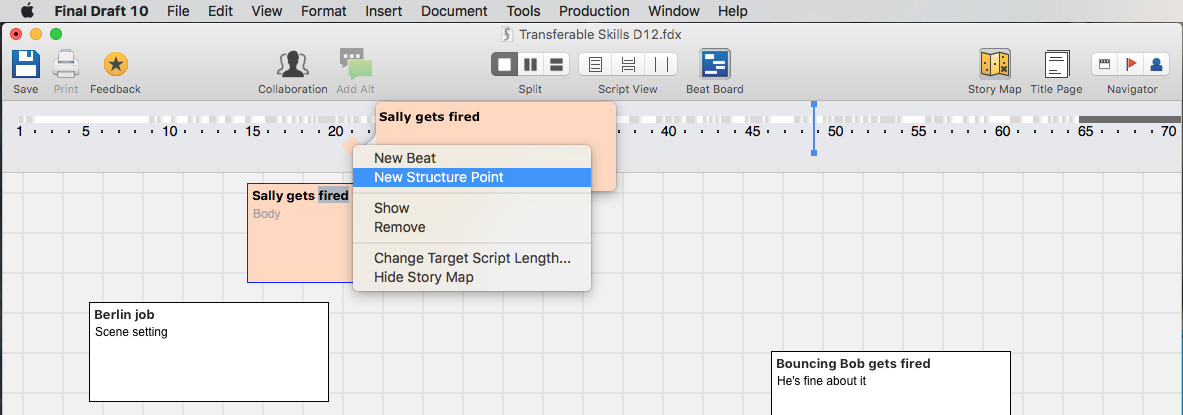Choose Change Target Script Length

[472, 258]
